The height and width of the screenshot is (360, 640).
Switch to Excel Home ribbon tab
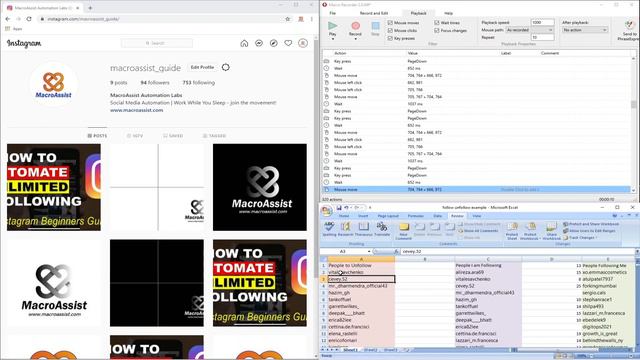(x=344, y=216)
